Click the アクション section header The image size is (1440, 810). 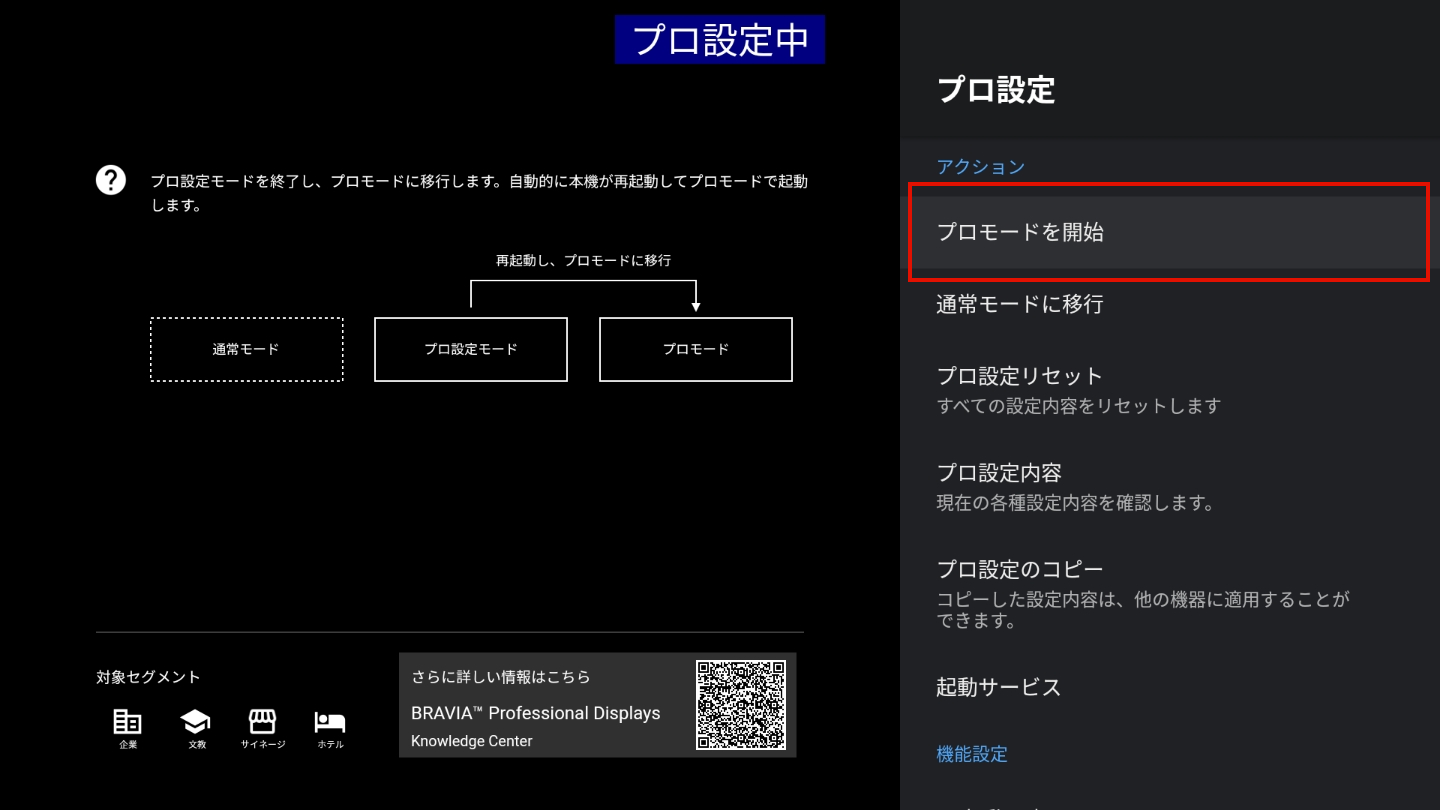coord(980,167)
